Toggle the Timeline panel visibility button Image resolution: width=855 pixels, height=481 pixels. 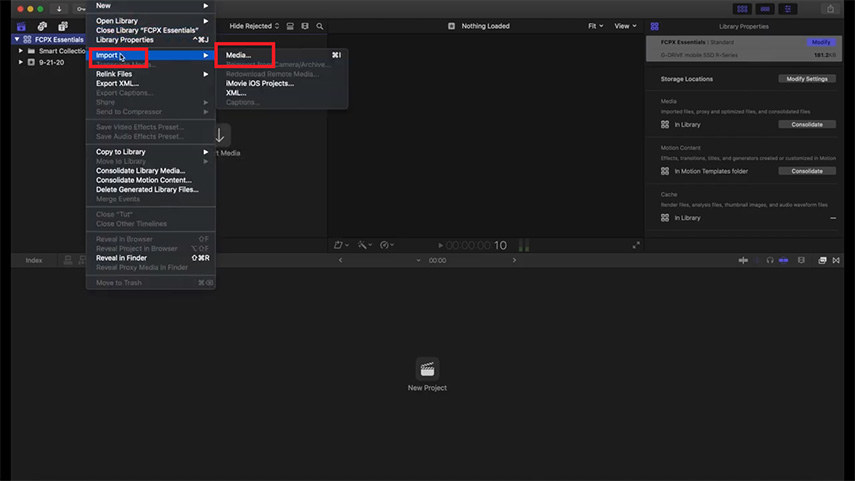[x=765, y=9]
